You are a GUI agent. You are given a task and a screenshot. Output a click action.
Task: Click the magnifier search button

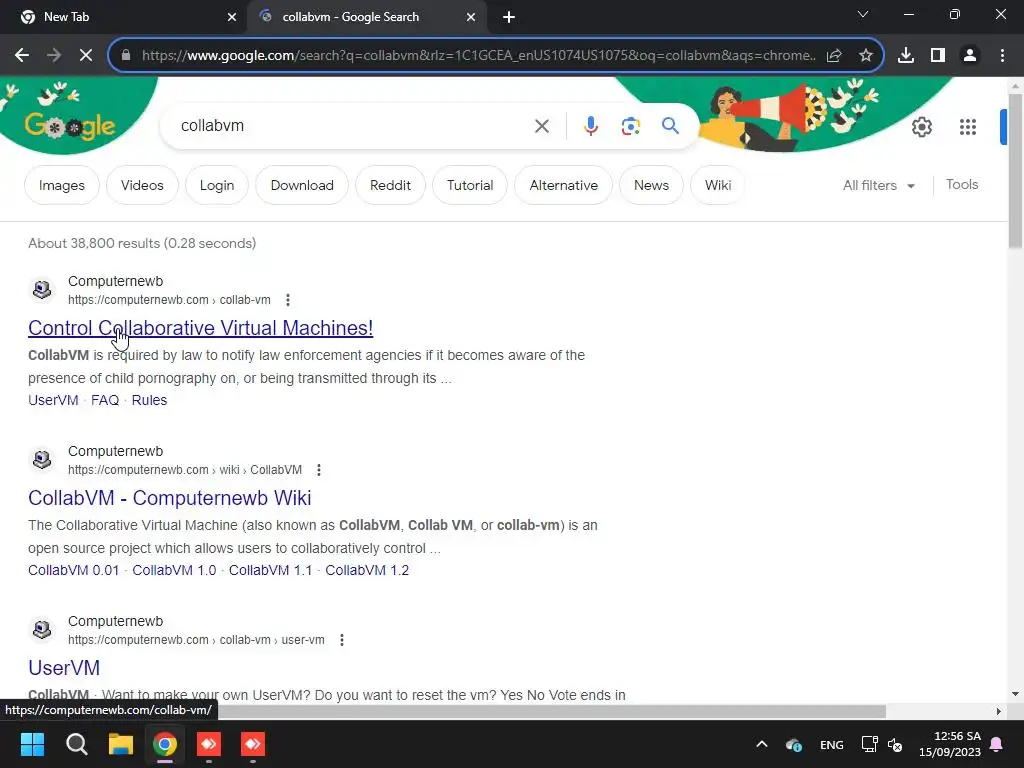click(x=670, y=125)
